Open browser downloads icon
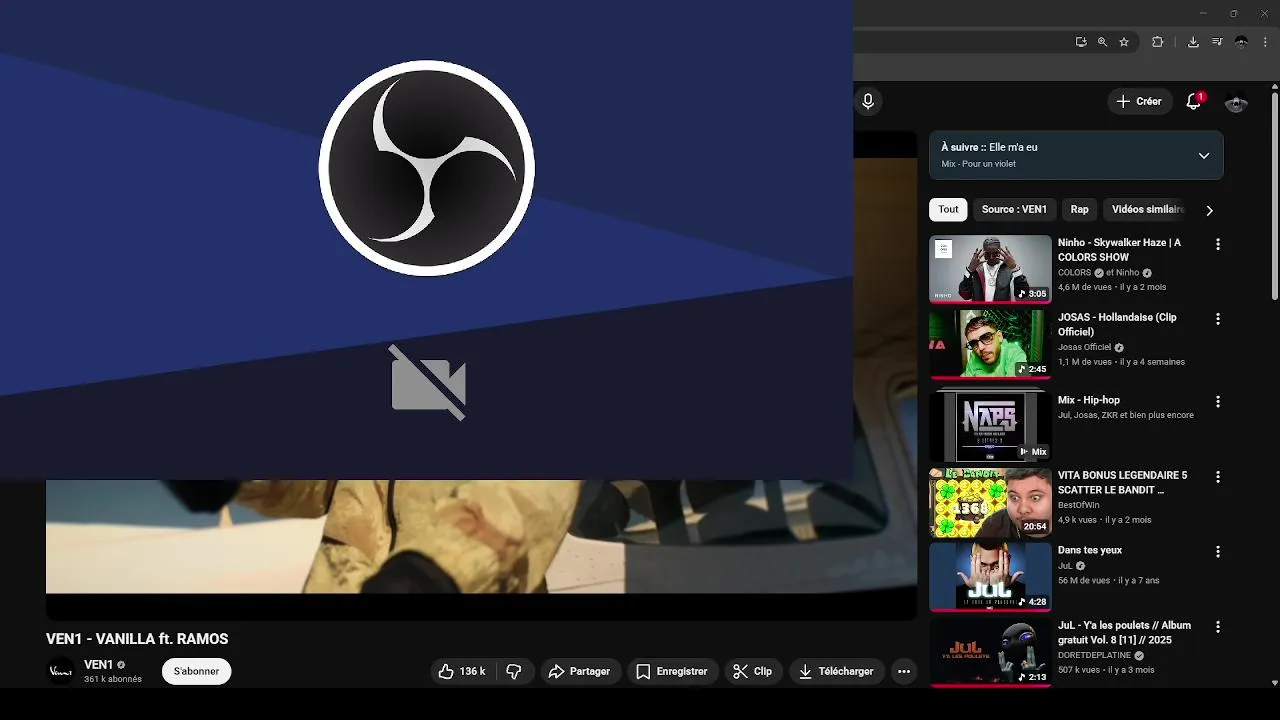1280x720 pixels. 1193,42
